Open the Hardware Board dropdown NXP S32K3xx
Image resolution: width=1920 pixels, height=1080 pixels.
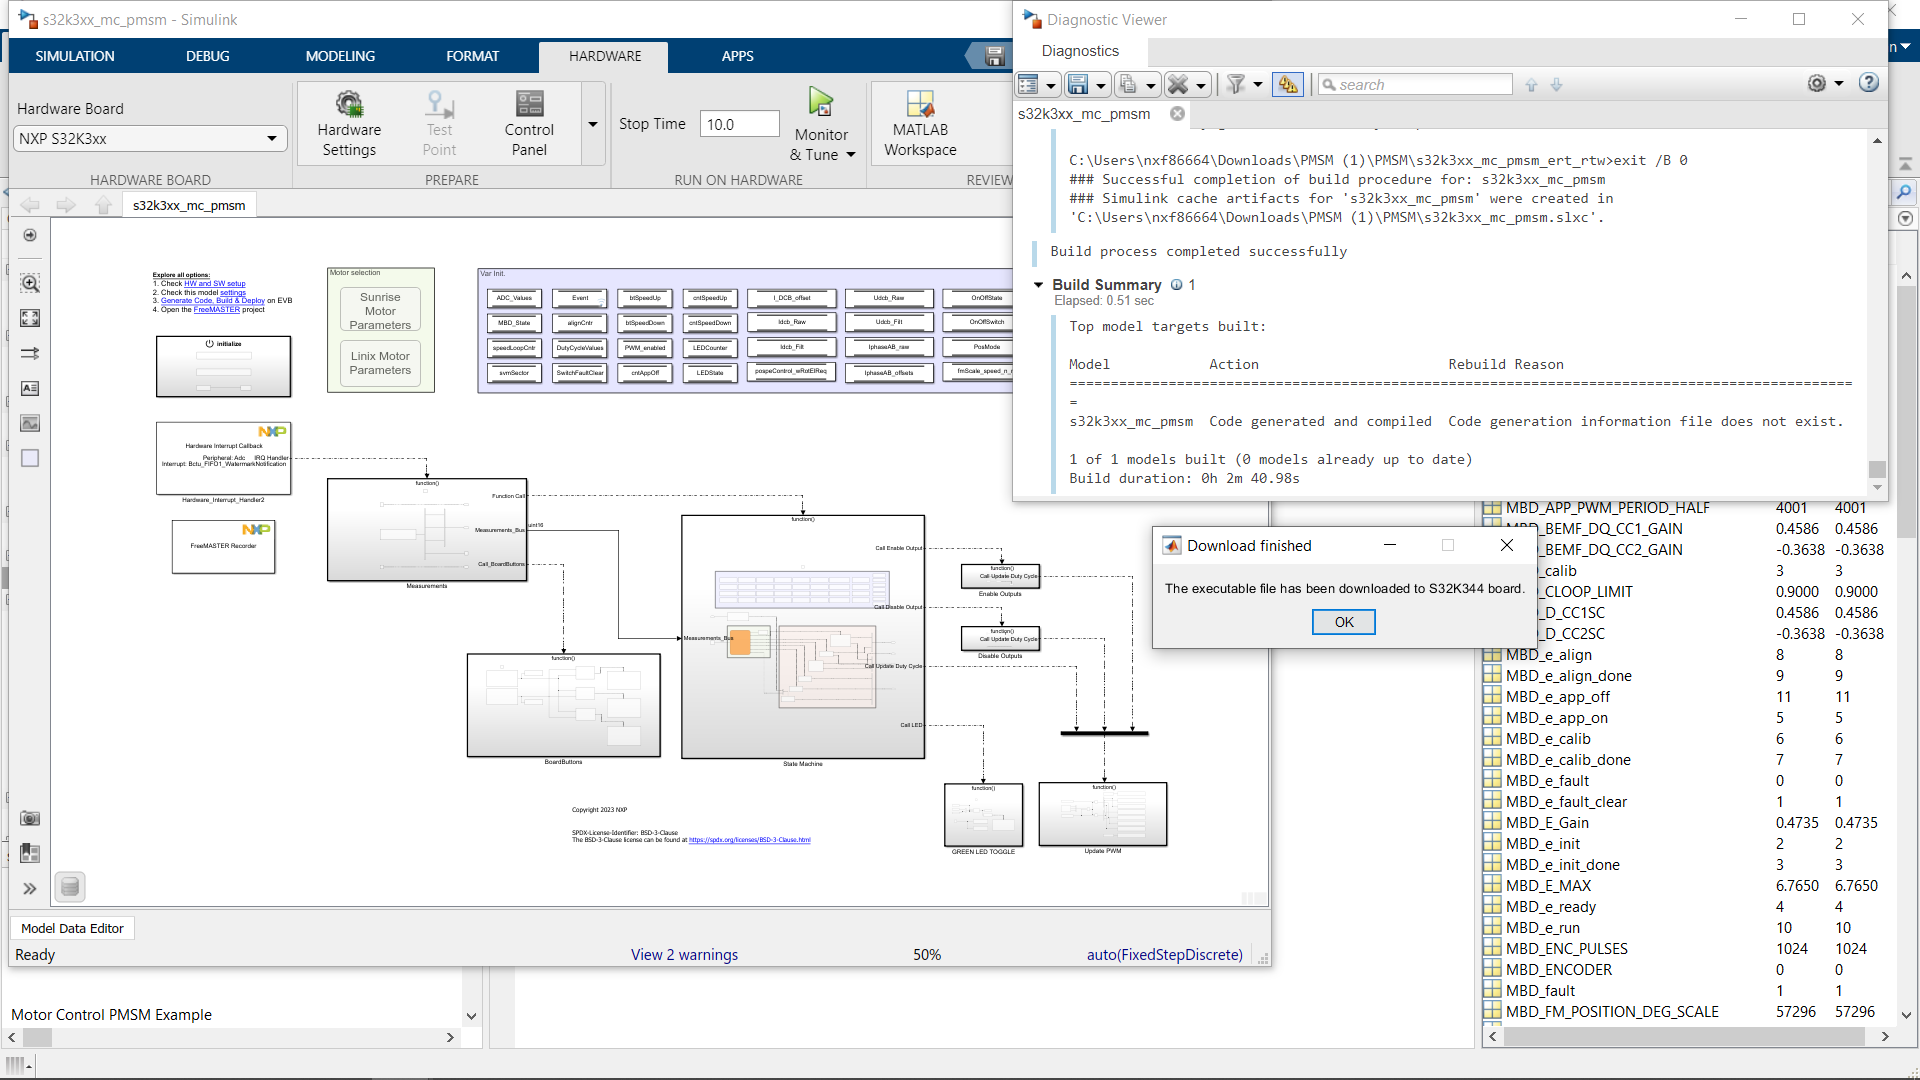[150, 139]
